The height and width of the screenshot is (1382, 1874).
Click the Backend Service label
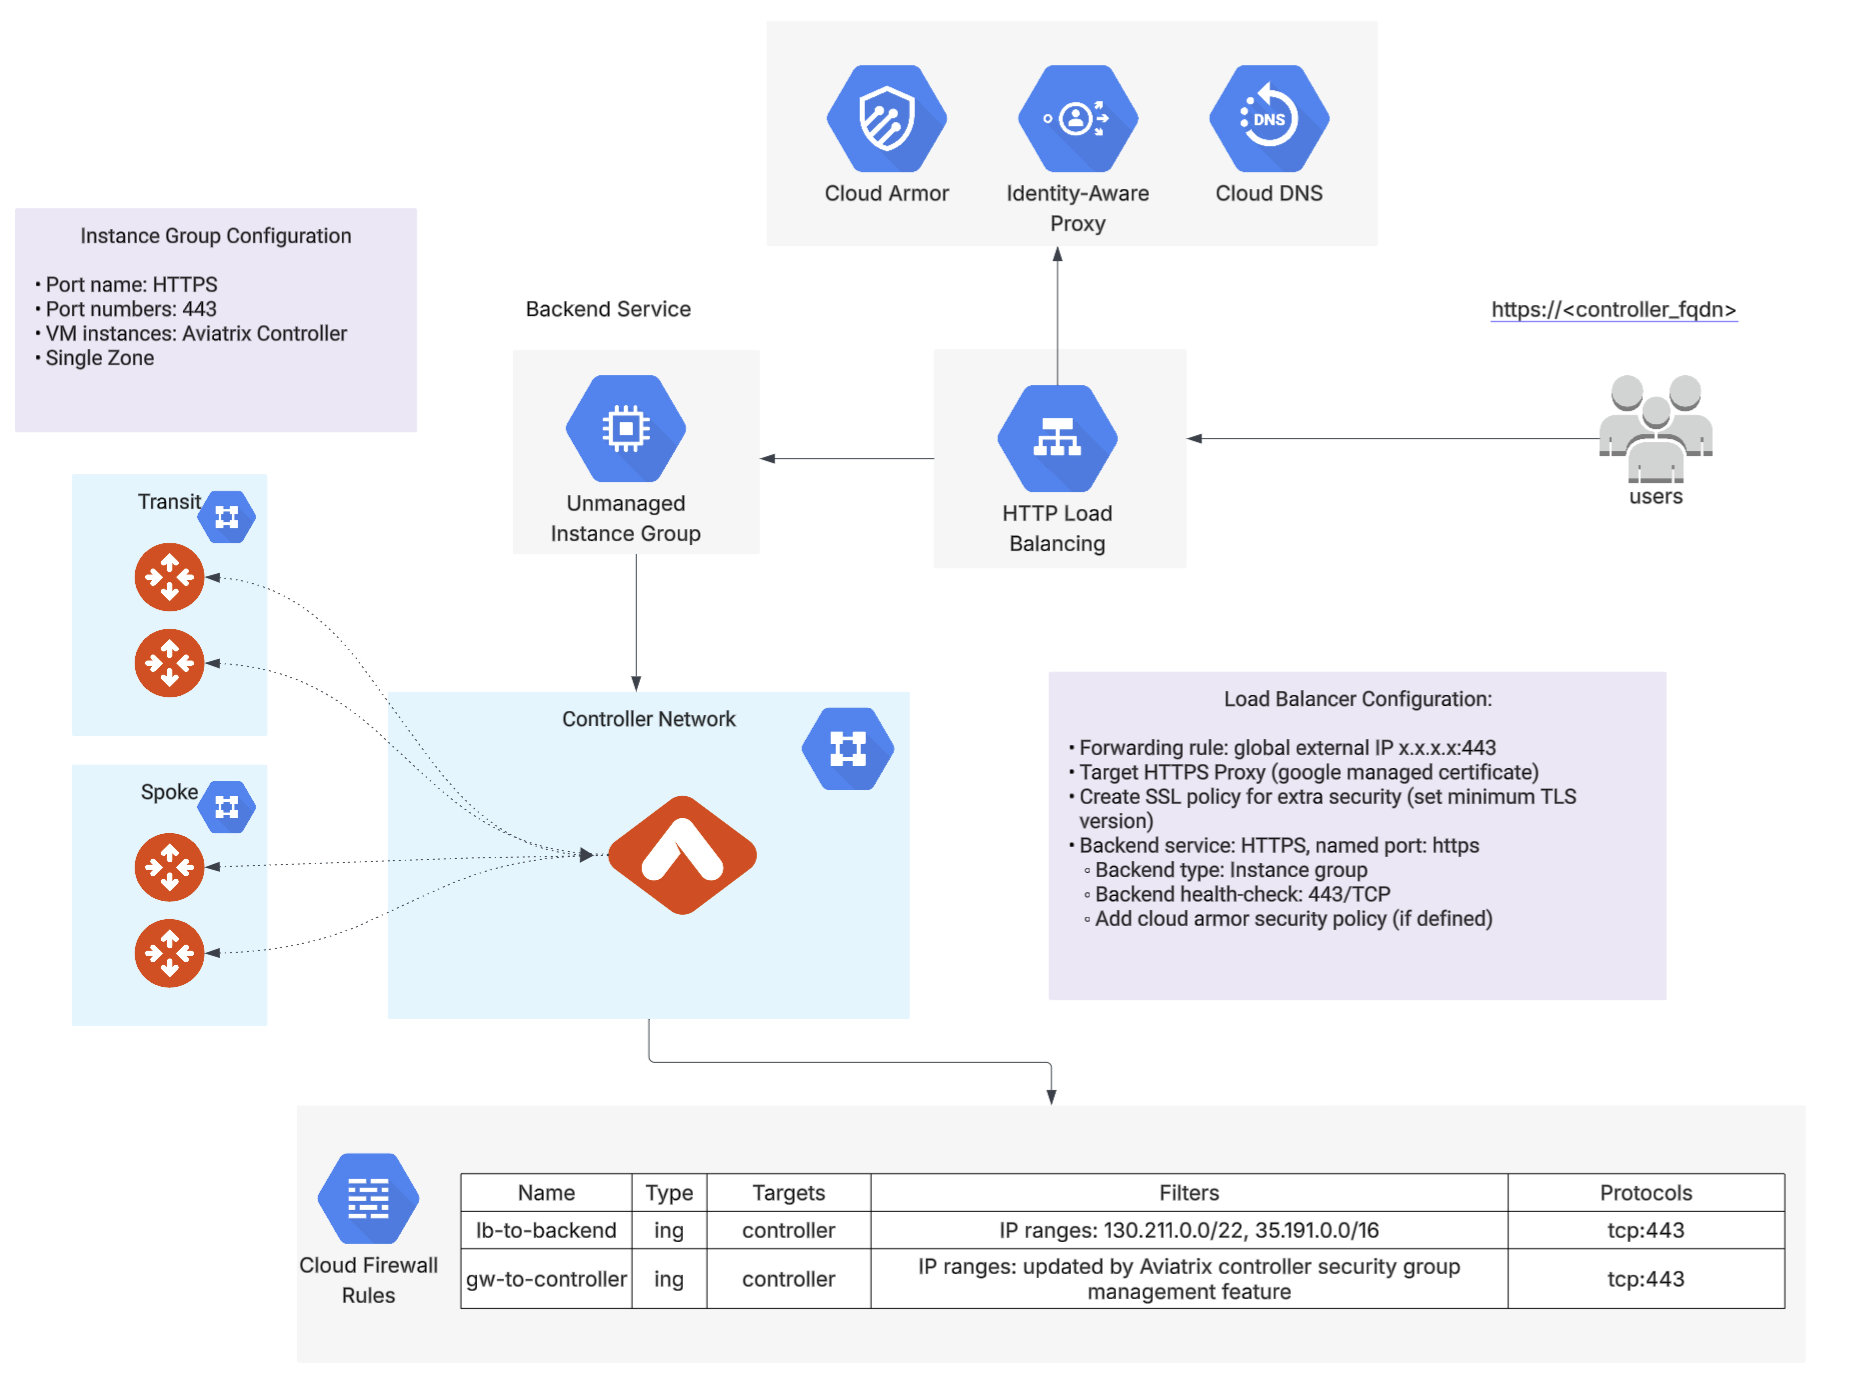(608, 309)
